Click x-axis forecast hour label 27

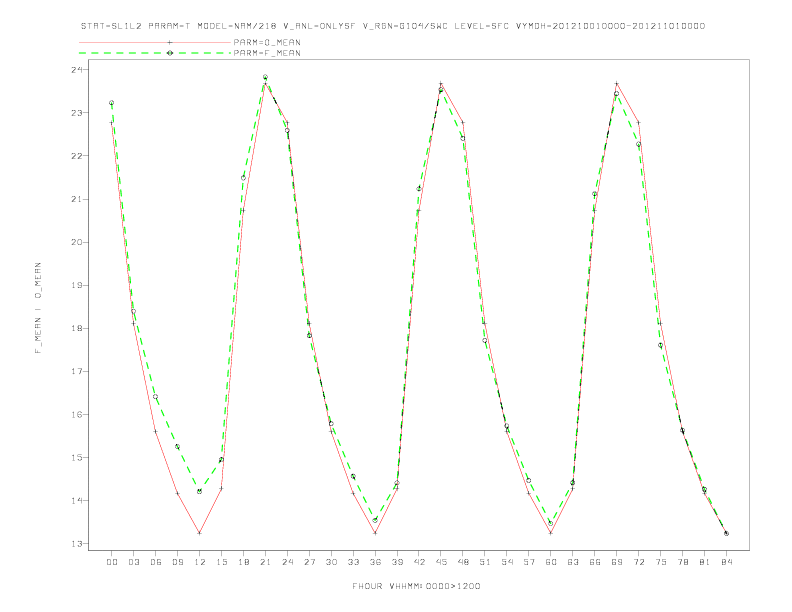coord(309,562)
